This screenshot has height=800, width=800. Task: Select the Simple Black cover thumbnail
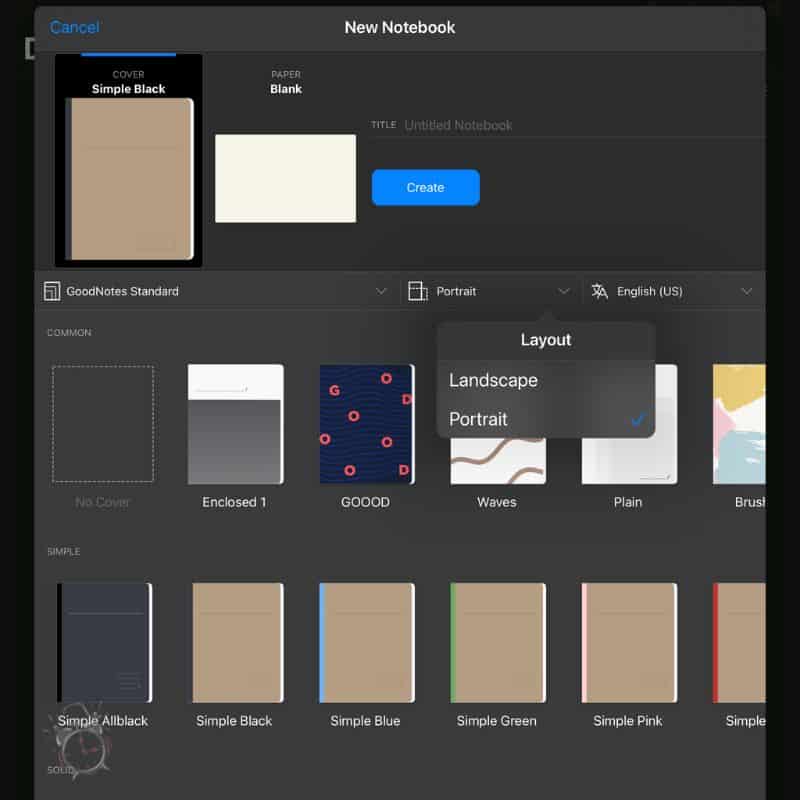click(x=238, y=643)
